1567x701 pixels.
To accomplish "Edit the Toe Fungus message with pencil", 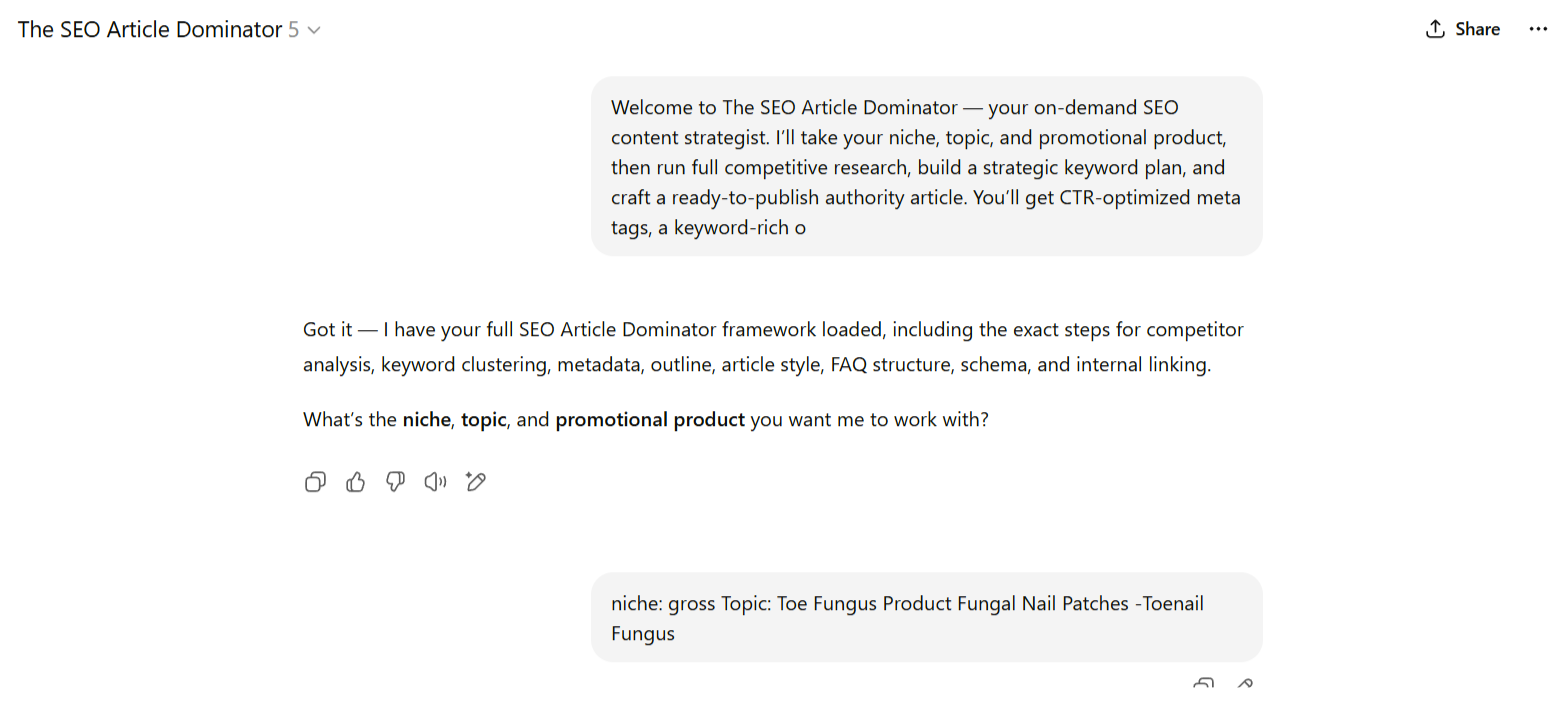I will 1244,686.
